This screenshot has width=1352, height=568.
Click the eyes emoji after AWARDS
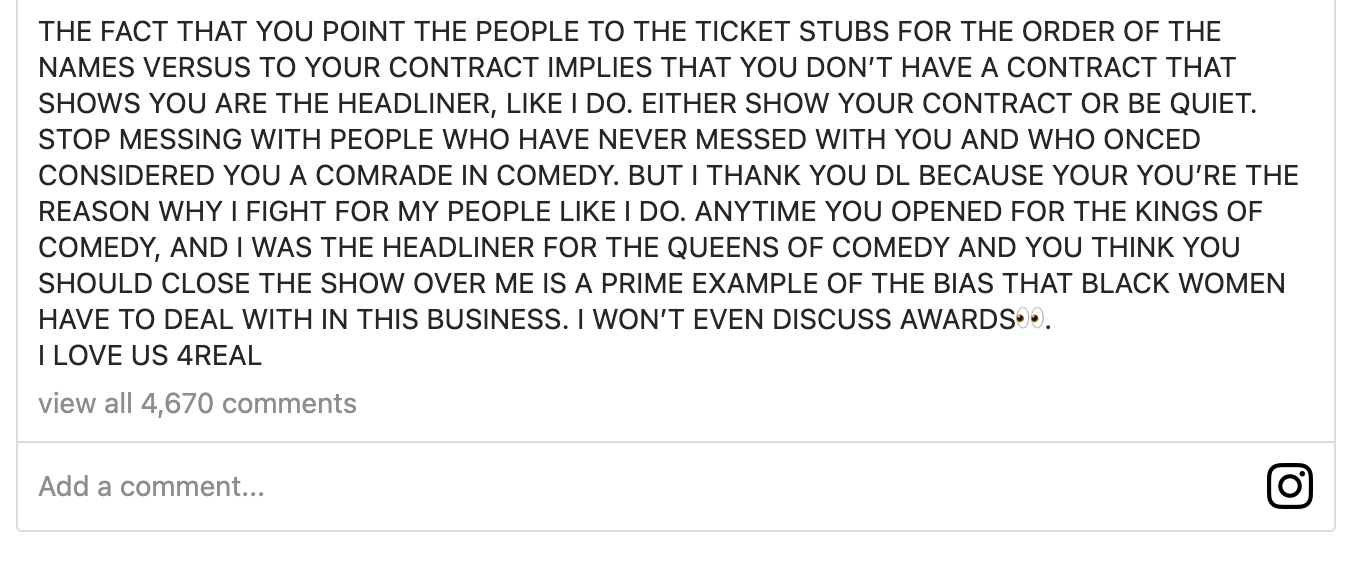[x=1029, y=320]
